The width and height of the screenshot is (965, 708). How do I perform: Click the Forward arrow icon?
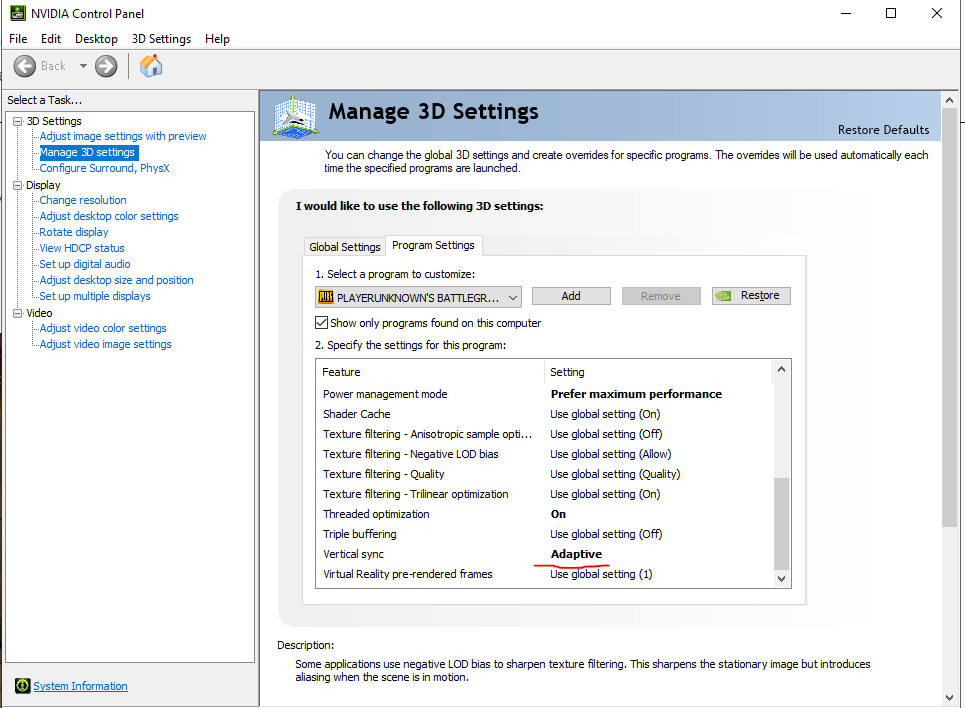(x=106, y=66)
